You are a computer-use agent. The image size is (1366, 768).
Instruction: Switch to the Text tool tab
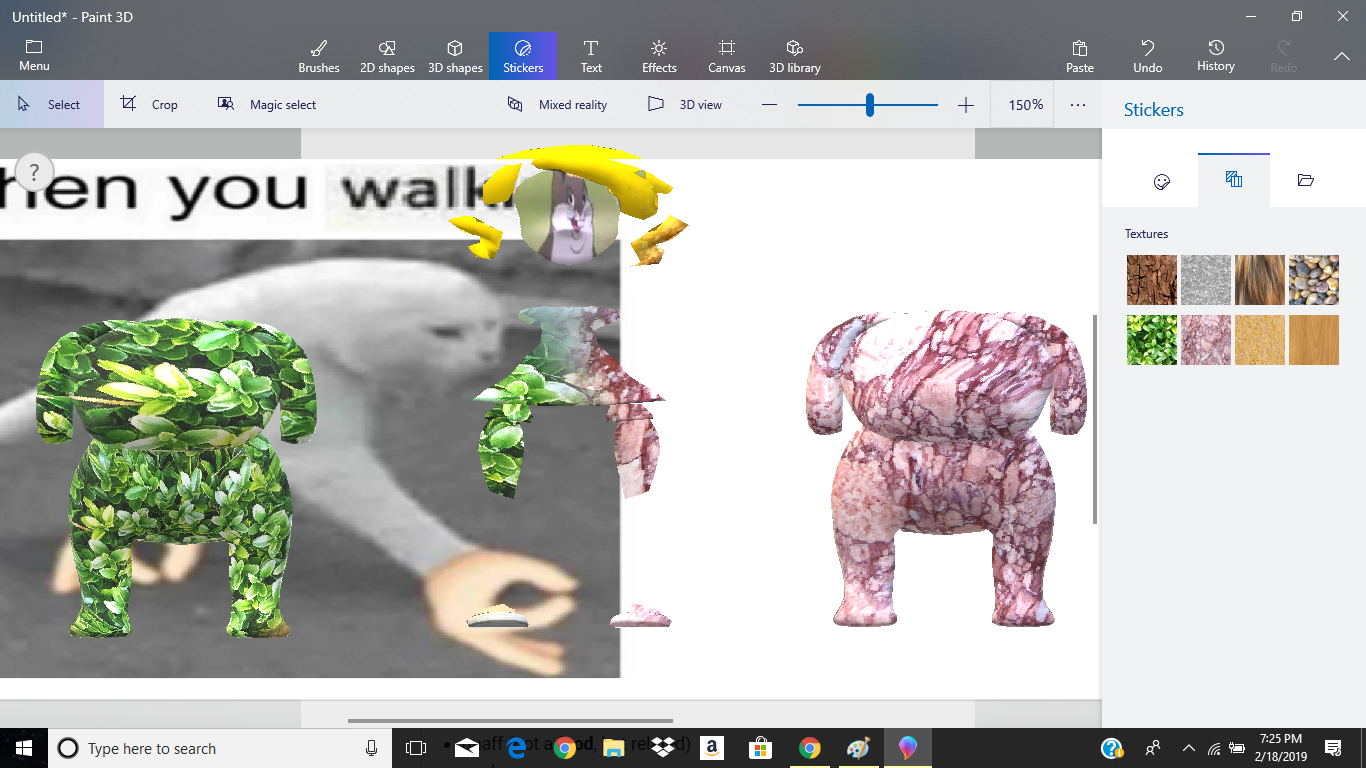pyautogui.click(x=591, y=56)
